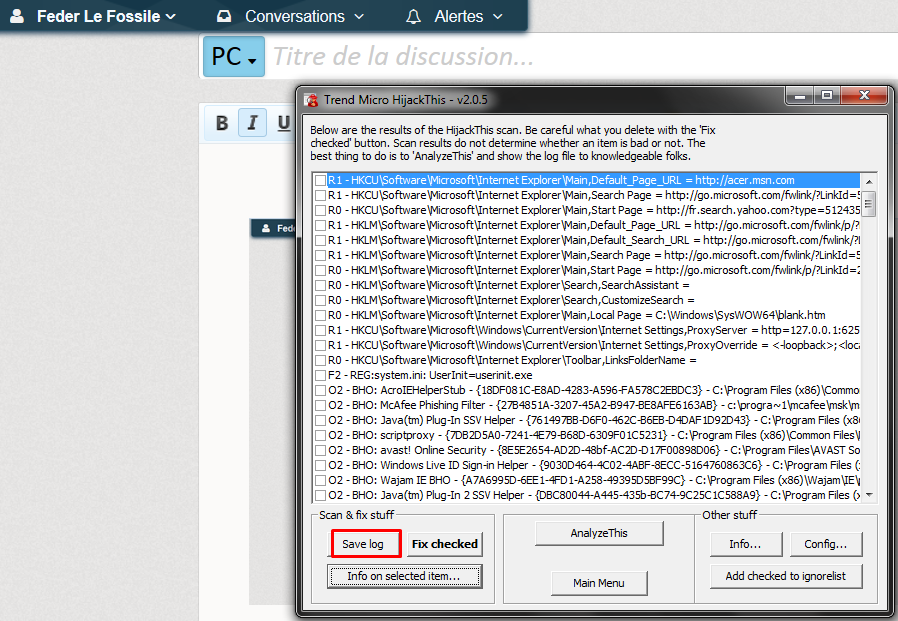The image size is (898, 621).
Task: Close the HijackThis window
Action: click(x=865, y=96)
